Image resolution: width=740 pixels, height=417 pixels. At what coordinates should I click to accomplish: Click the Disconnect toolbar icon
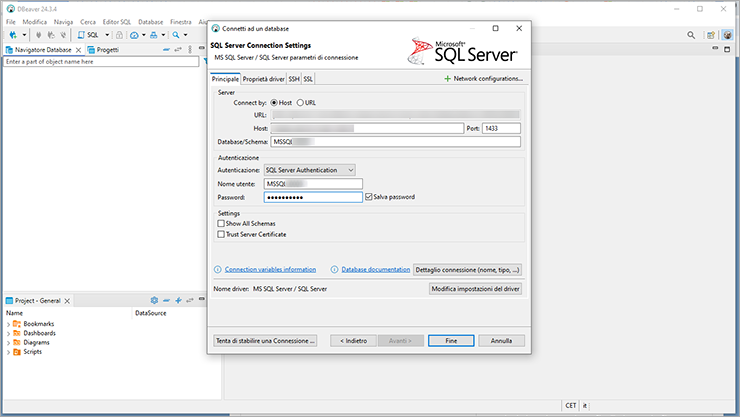63,35
